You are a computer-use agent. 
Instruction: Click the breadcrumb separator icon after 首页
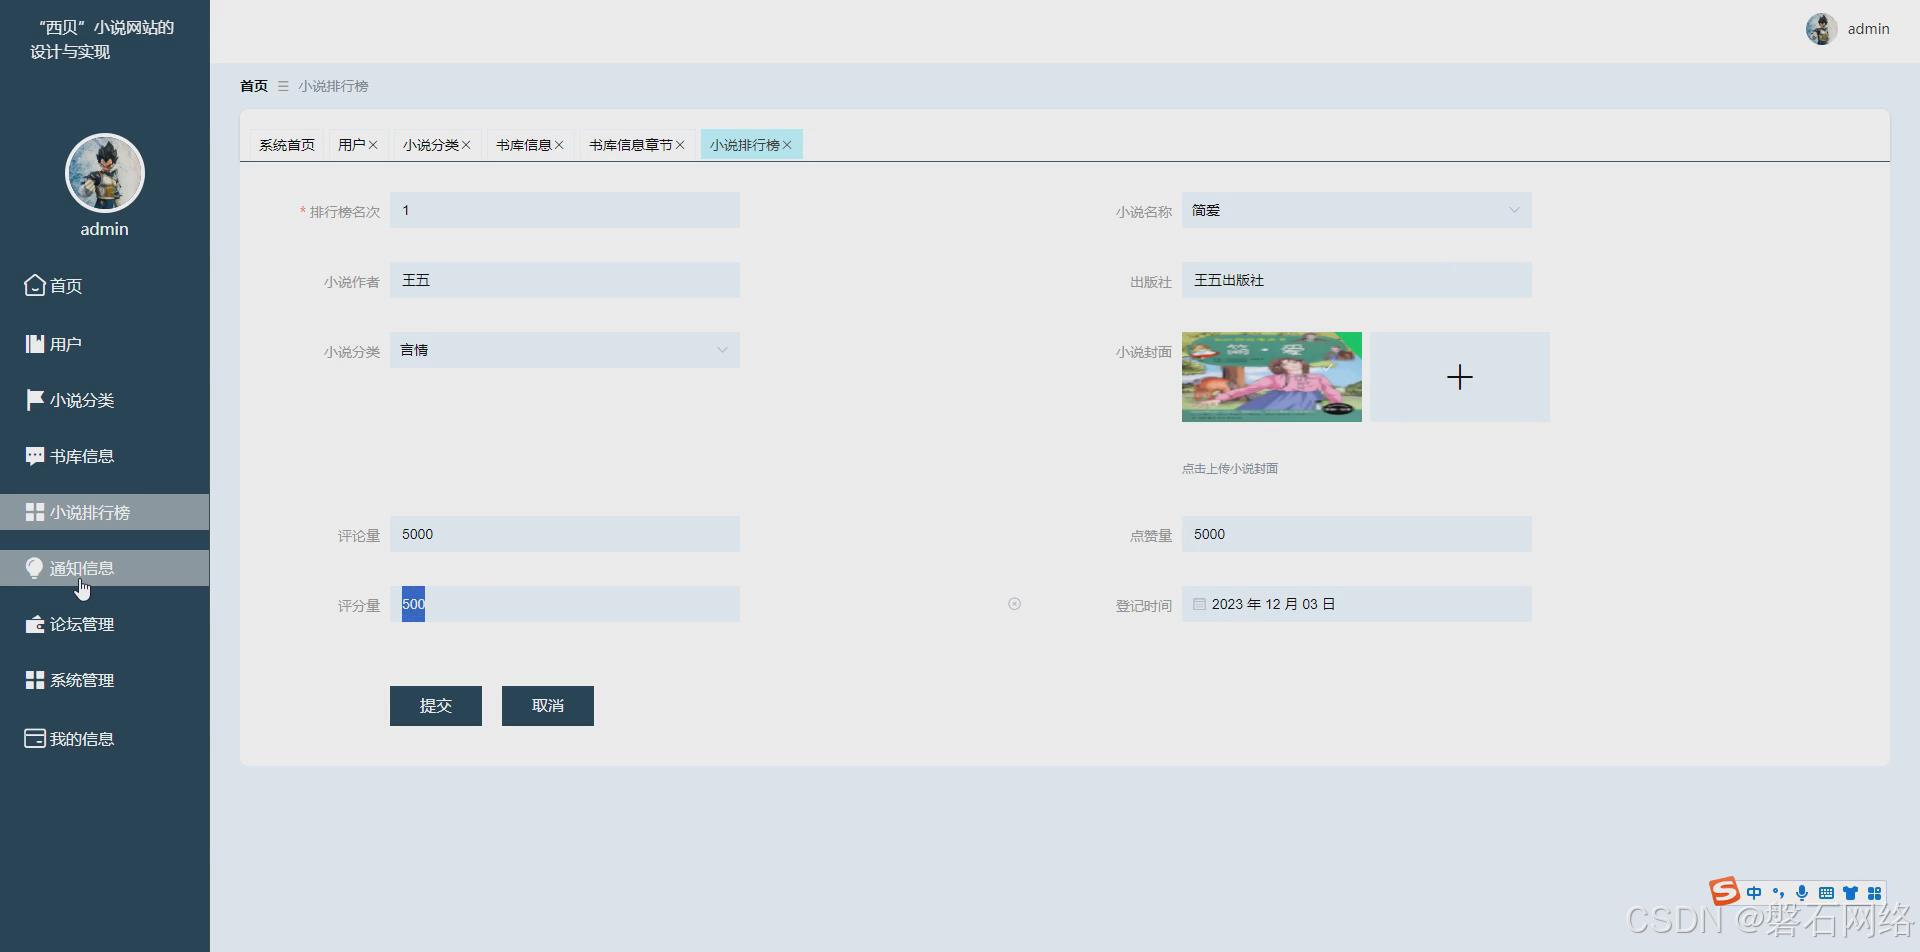click(x=283, y=86)
